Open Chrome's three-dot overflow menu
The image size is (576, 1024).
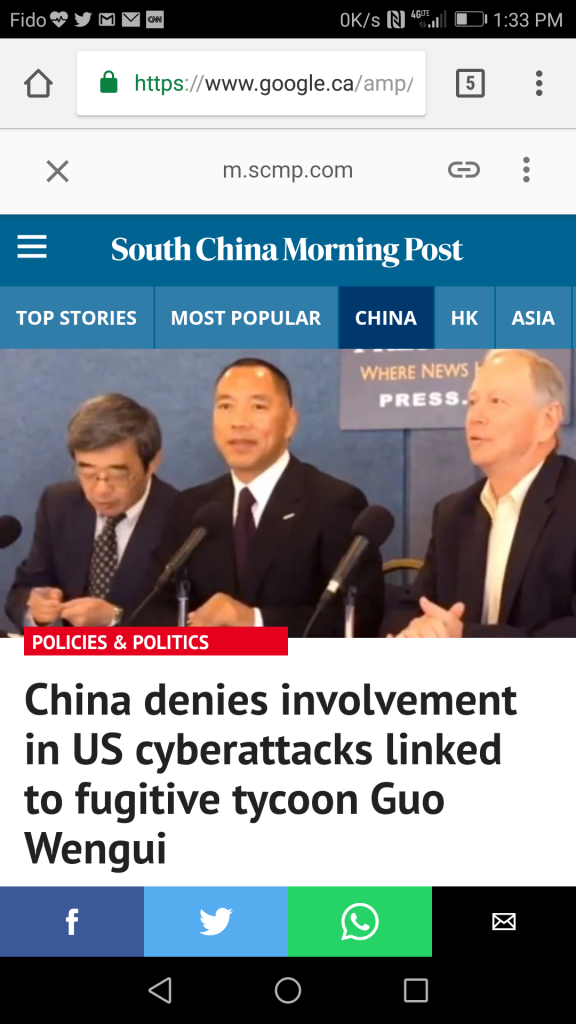click(x=539, y=84)
